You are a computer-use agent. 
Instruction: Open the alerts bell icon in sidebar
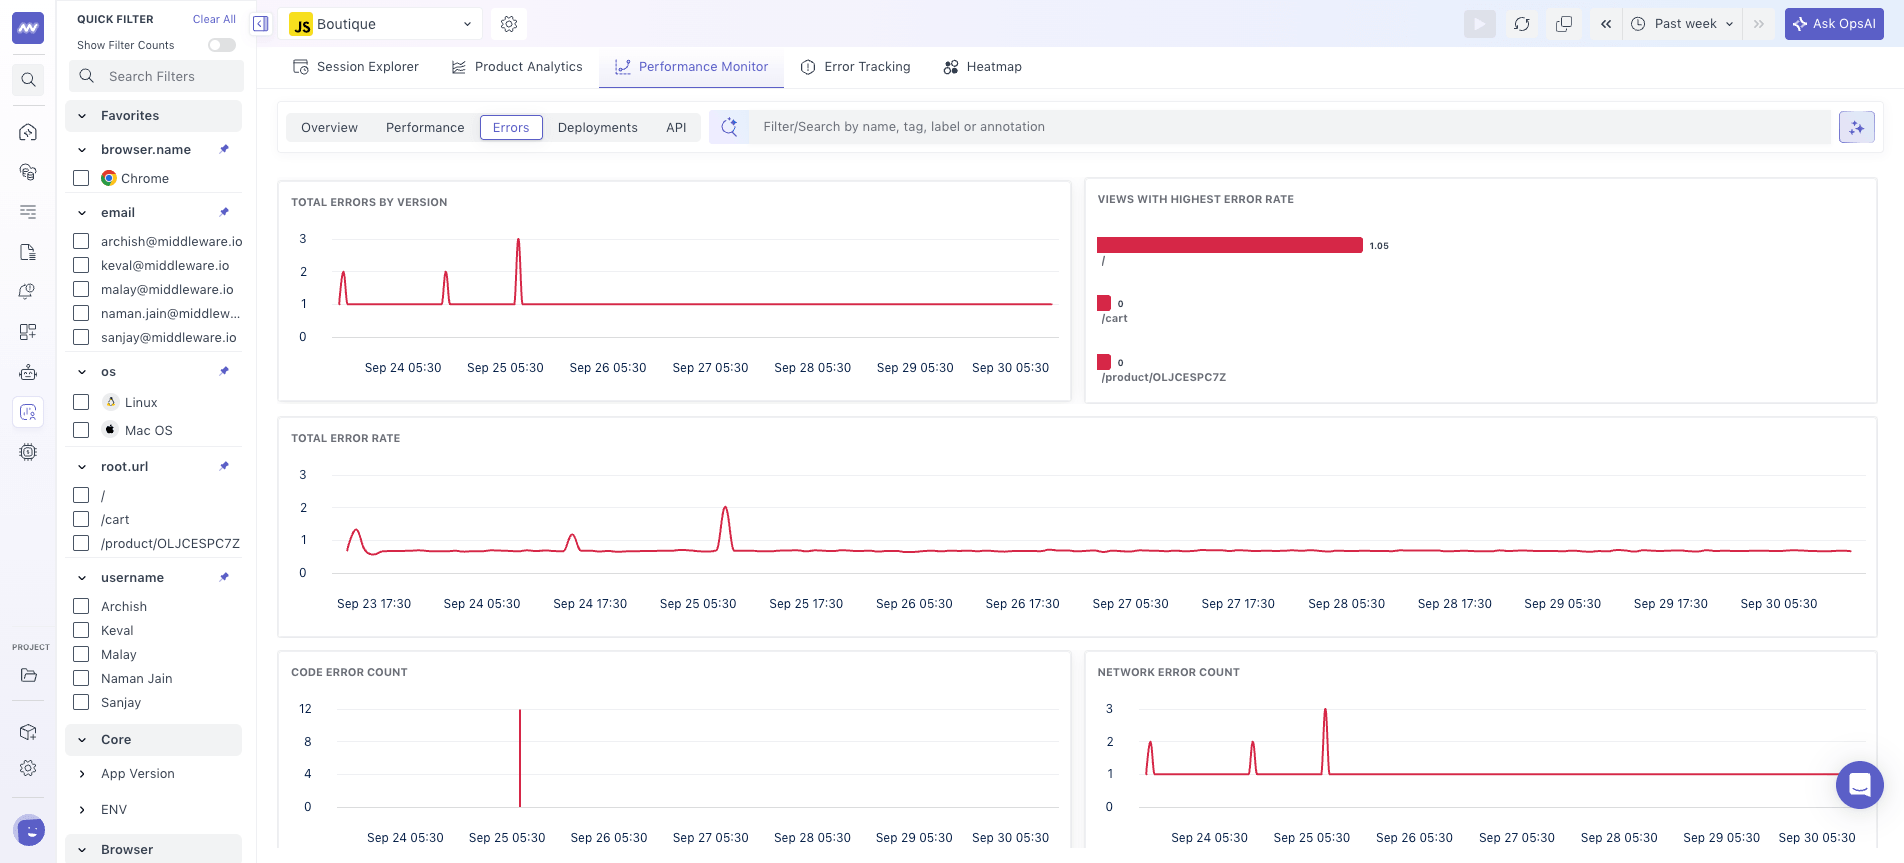point(28,292)
